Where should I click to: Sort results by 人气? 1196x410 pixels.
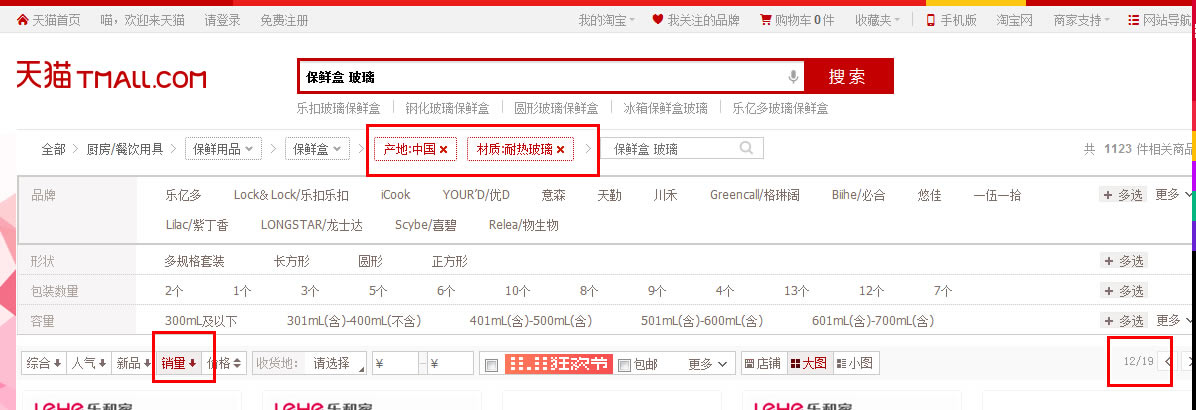(x=88, y=364)
